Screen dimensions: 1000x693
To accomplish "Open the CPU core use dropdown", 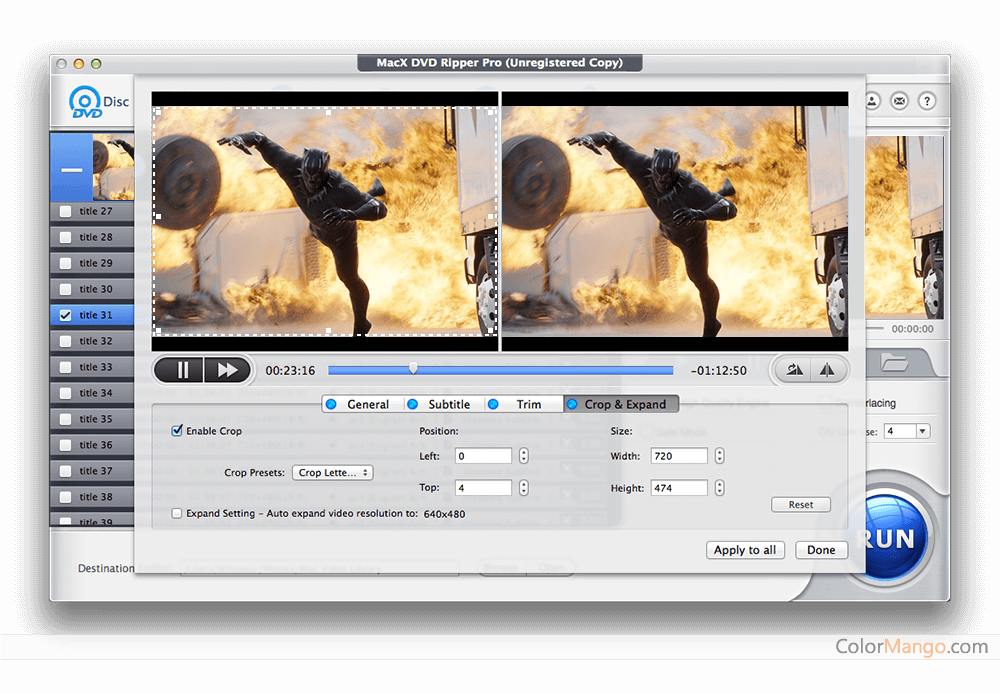I will coord(922,432).
